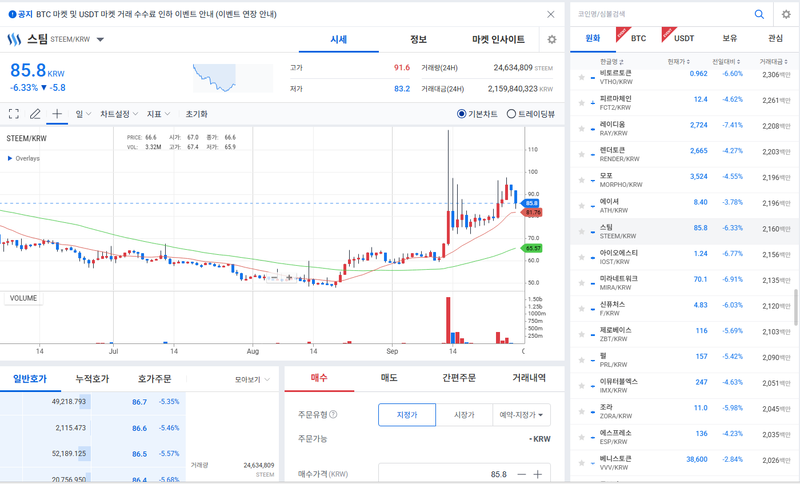The image size is (800, 484).
Task: Open the 일 interval dropdown
Action: tap(83, 114)
